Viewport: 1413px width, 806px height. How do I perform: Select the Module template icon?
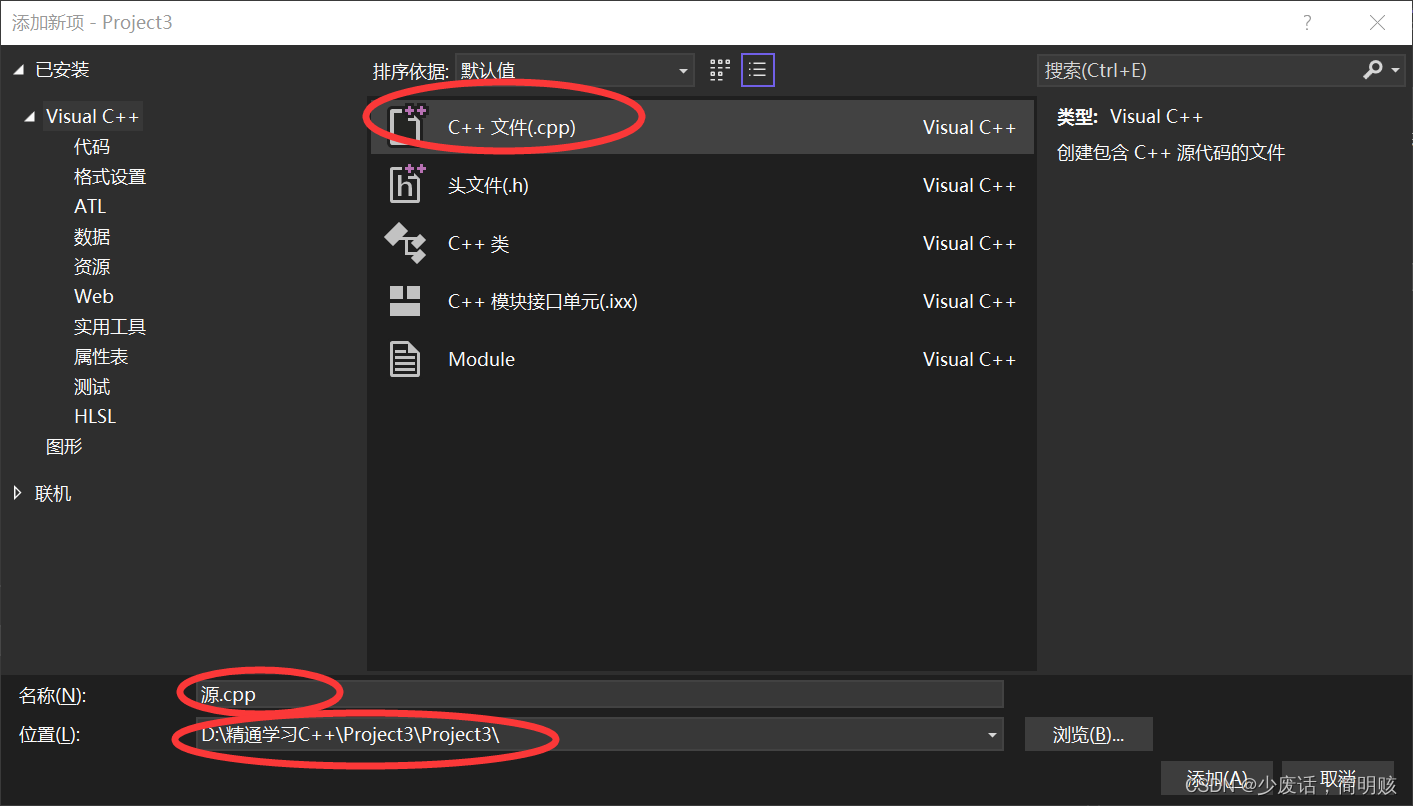[405, 359]
